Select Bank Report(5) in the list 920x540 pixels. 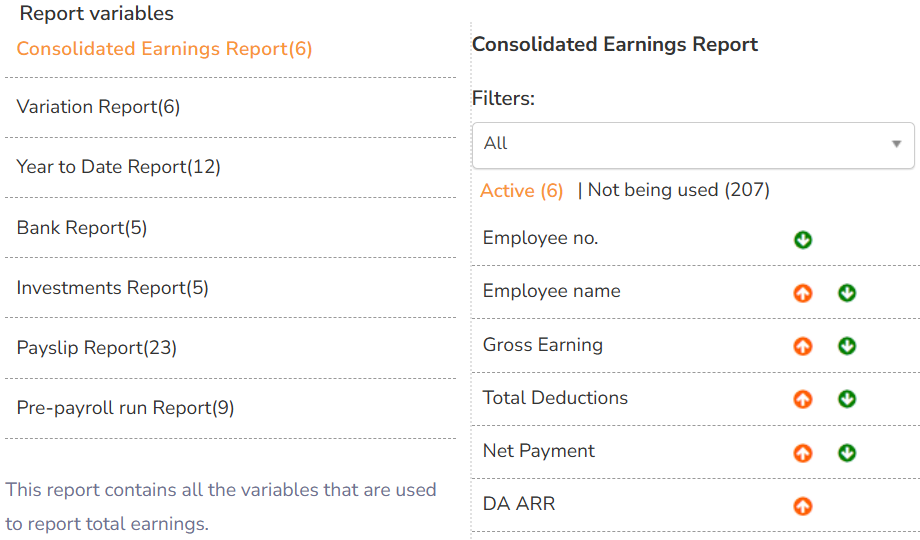coord(82,228)
